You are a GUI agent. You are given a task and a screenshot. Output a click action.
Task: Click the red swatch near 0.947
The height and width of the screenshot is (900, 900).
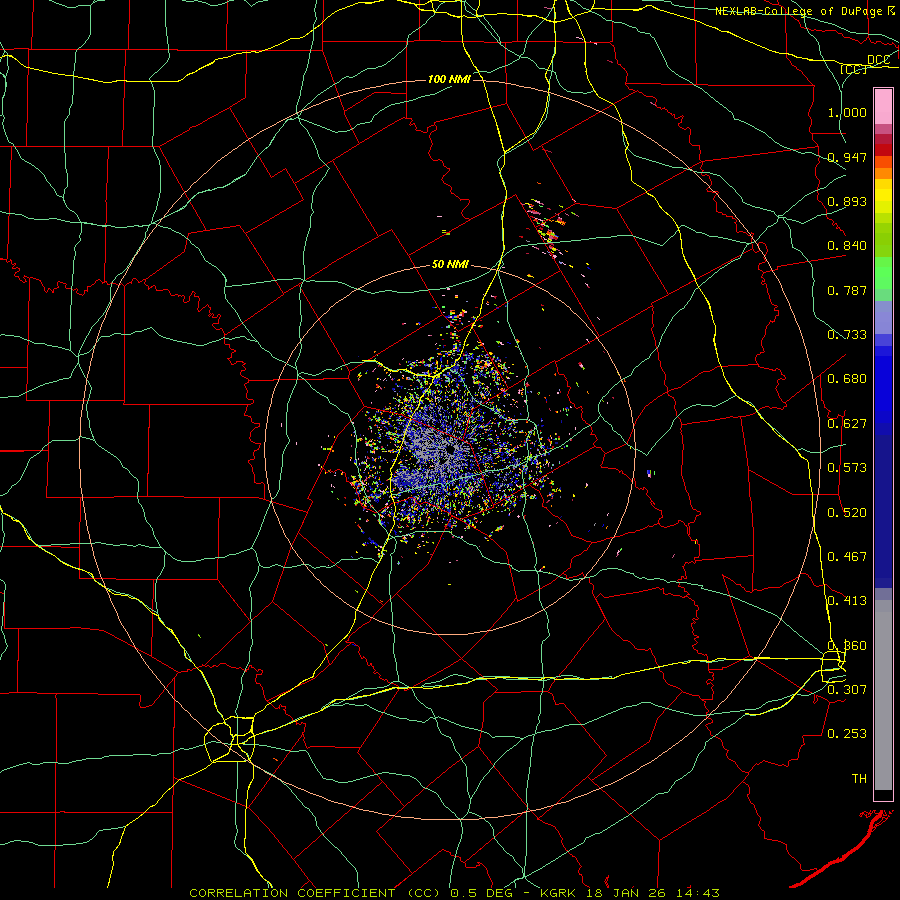coord(883,150)
